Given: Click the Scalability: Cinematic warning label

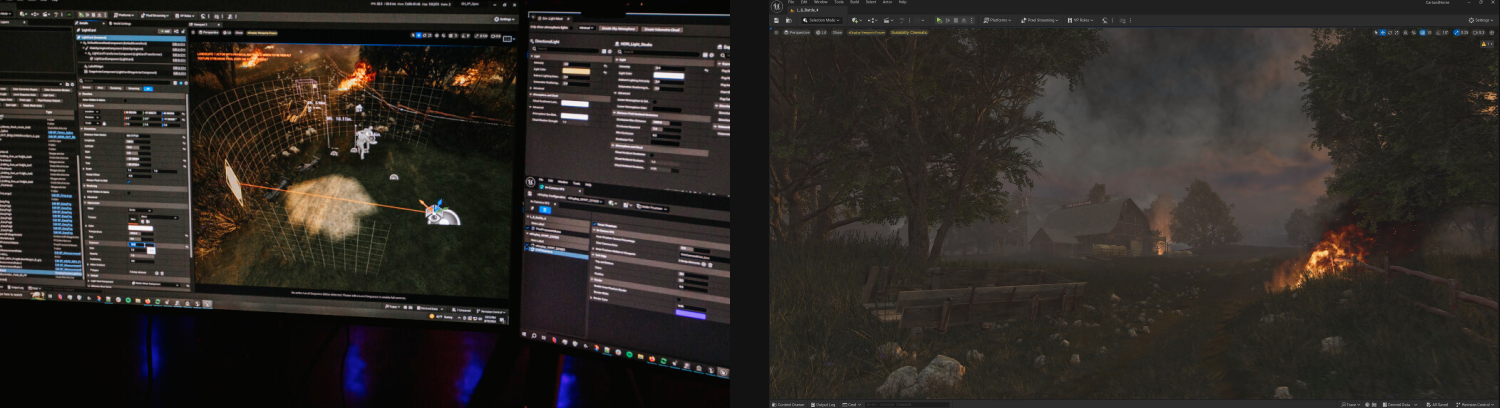Looking at the screenshot, I should click(909, 32).
